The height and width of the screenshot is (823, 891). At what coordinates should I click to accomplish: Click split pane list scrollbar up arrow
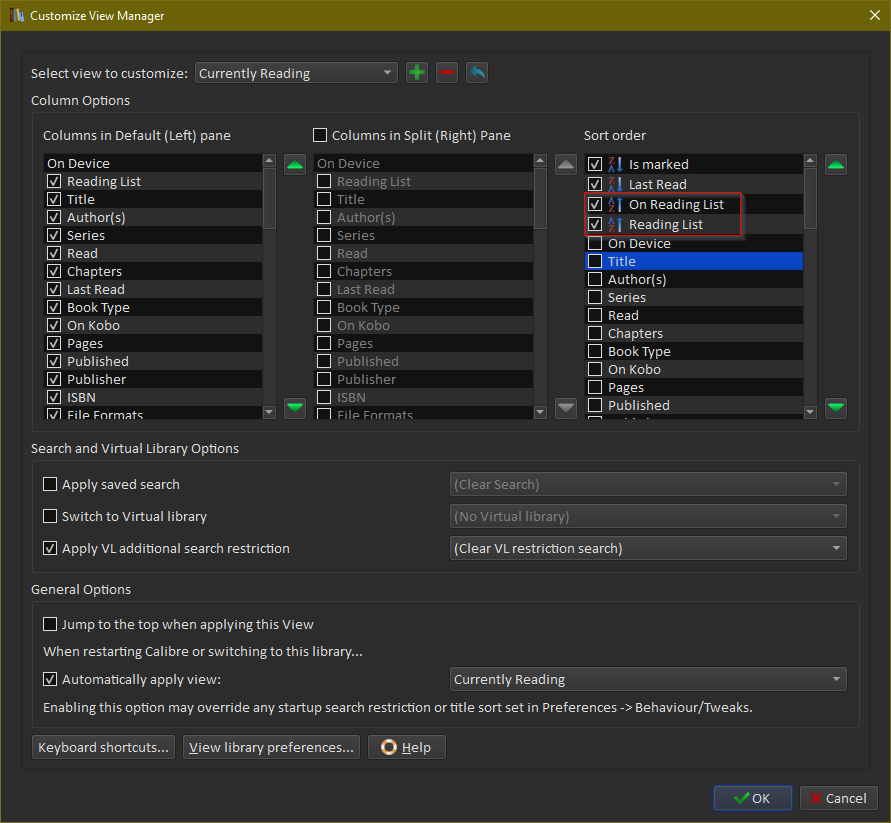(x=540, y=160)
